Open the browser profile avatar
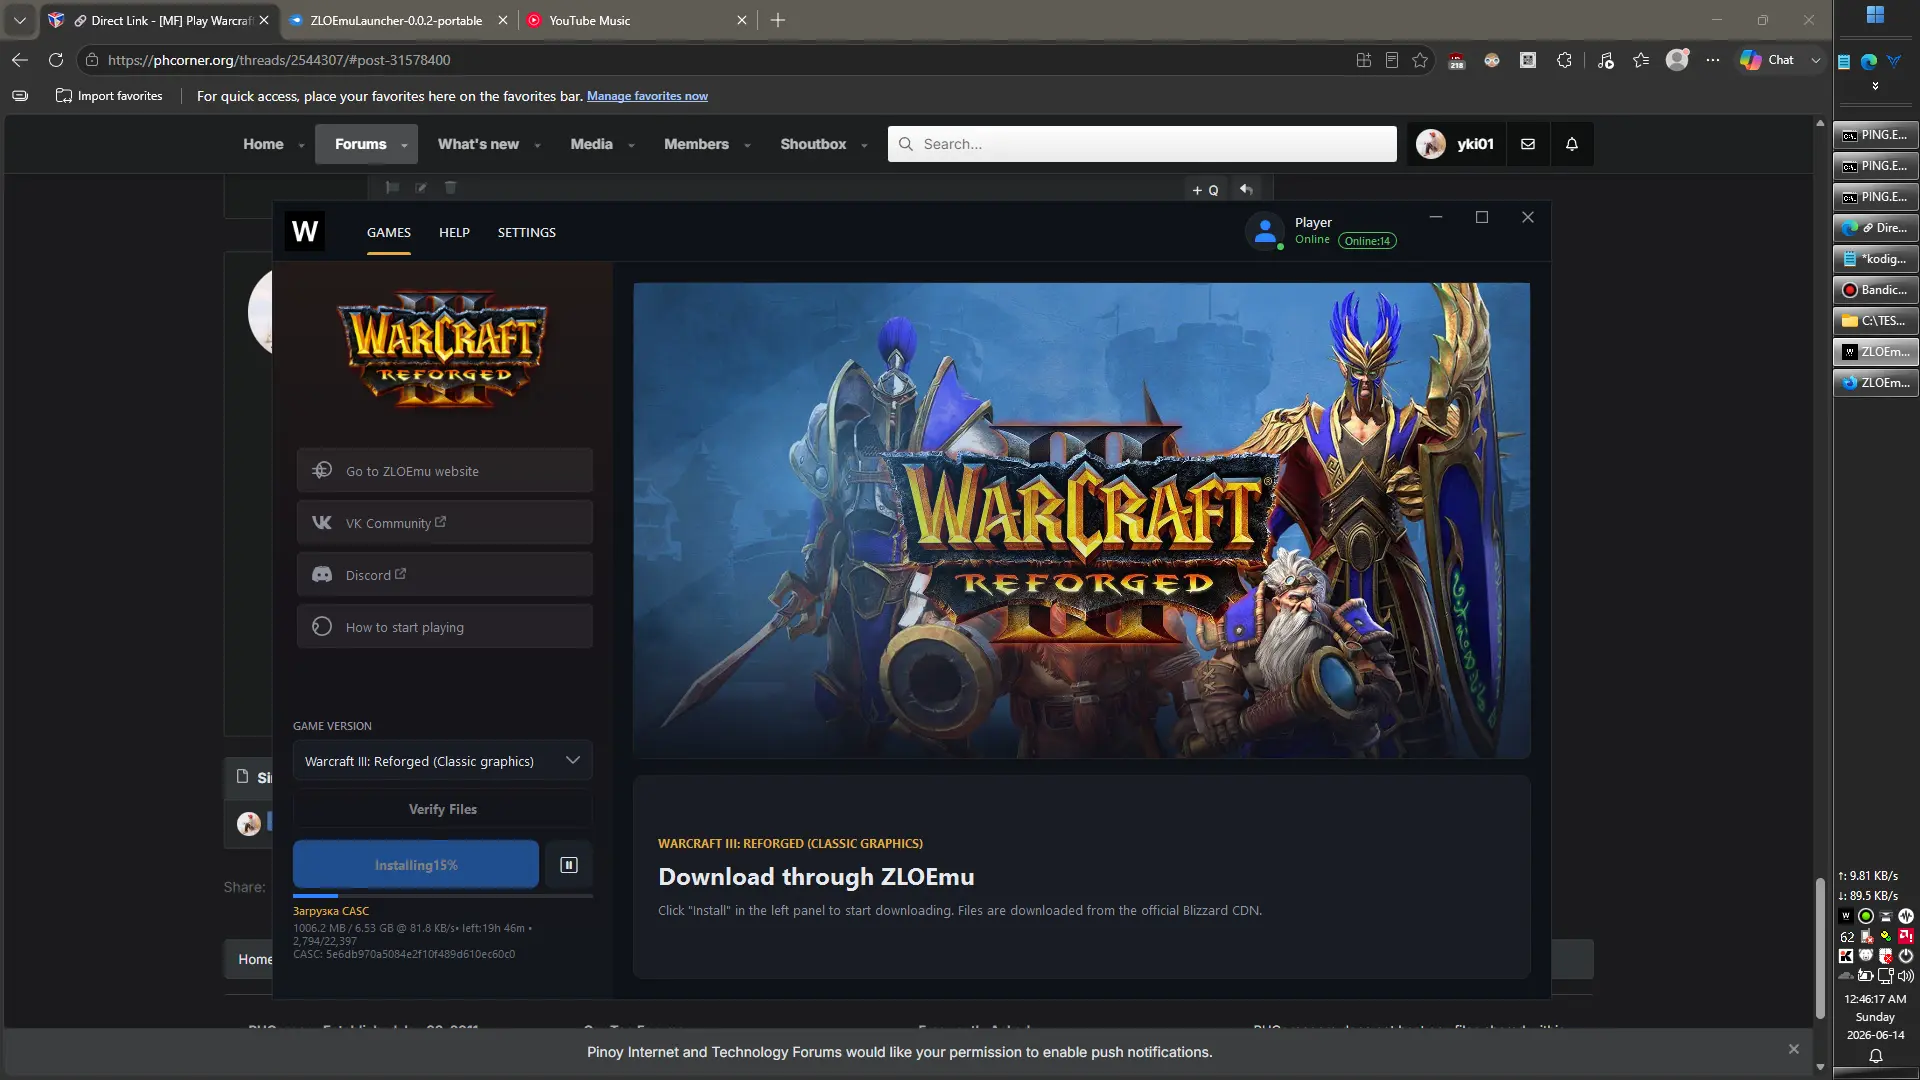The height and width of the screenshot is (1080, 1920). coord(1677,60)
